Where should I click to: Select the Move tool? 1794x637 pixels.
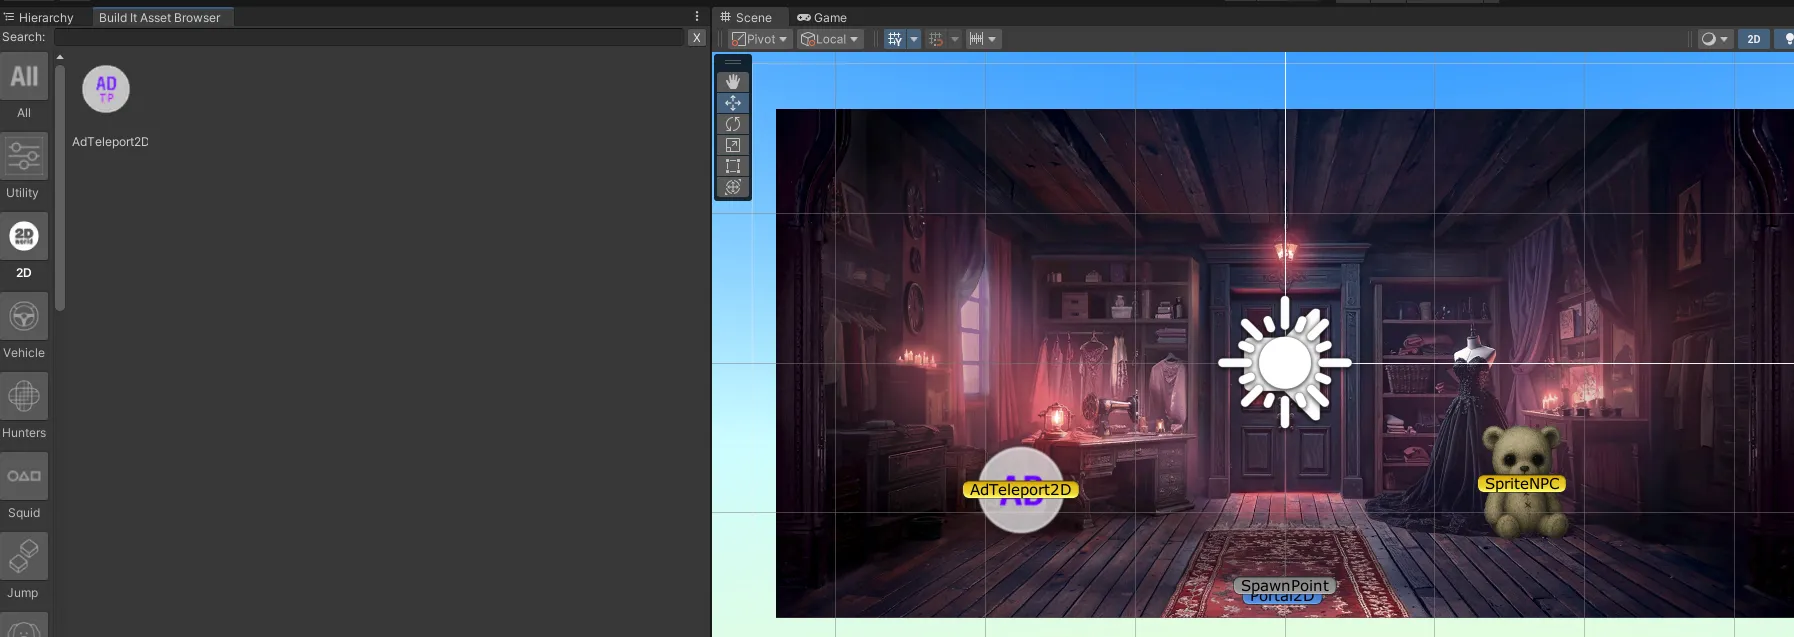click(733, 103)
